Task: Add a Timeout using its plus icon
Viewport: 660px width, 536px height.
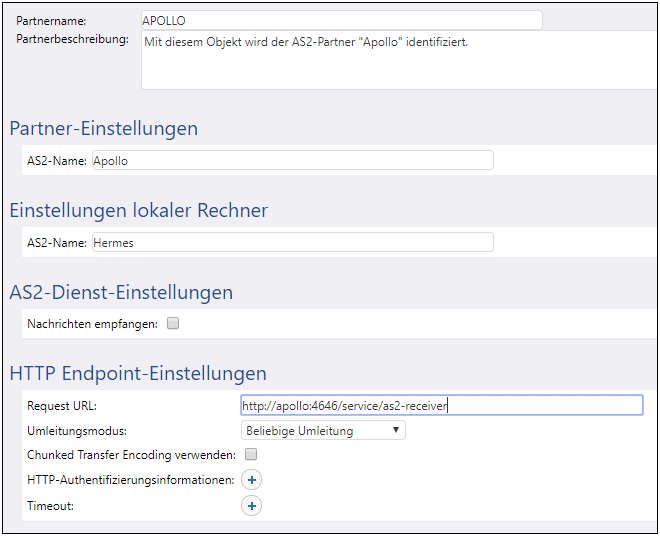Action: (252, 506)
